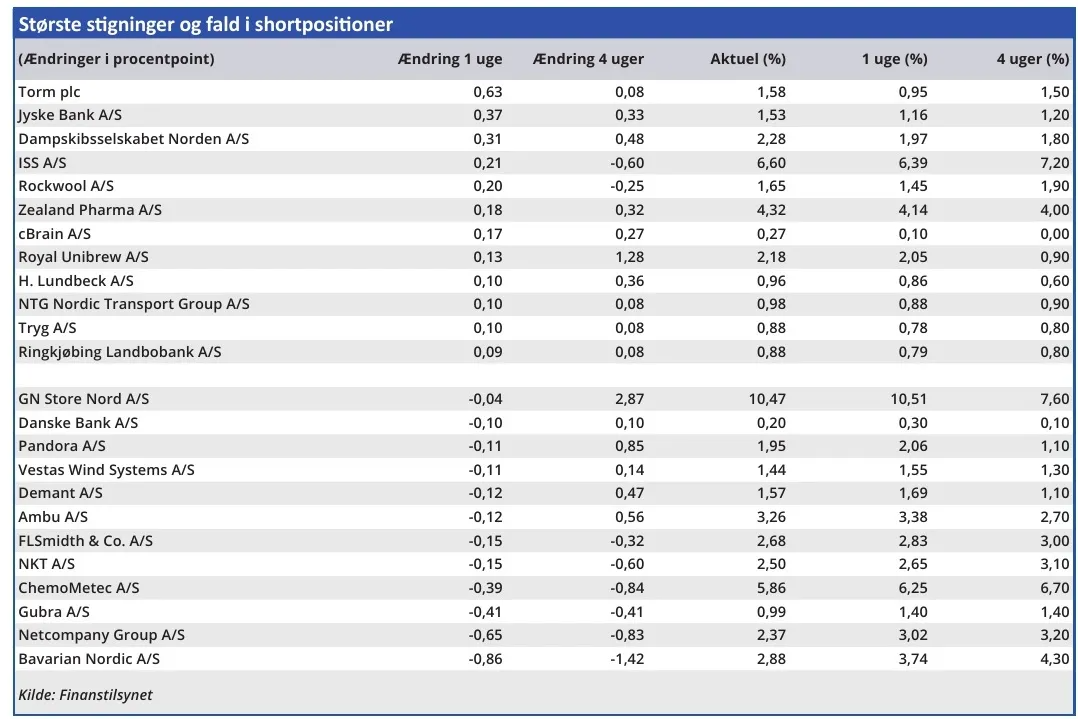Image resolution: width=1078 pixels, height=719 pixels.
Task: Click the '4 uger (%)' column header
Action: [1032, 59]
